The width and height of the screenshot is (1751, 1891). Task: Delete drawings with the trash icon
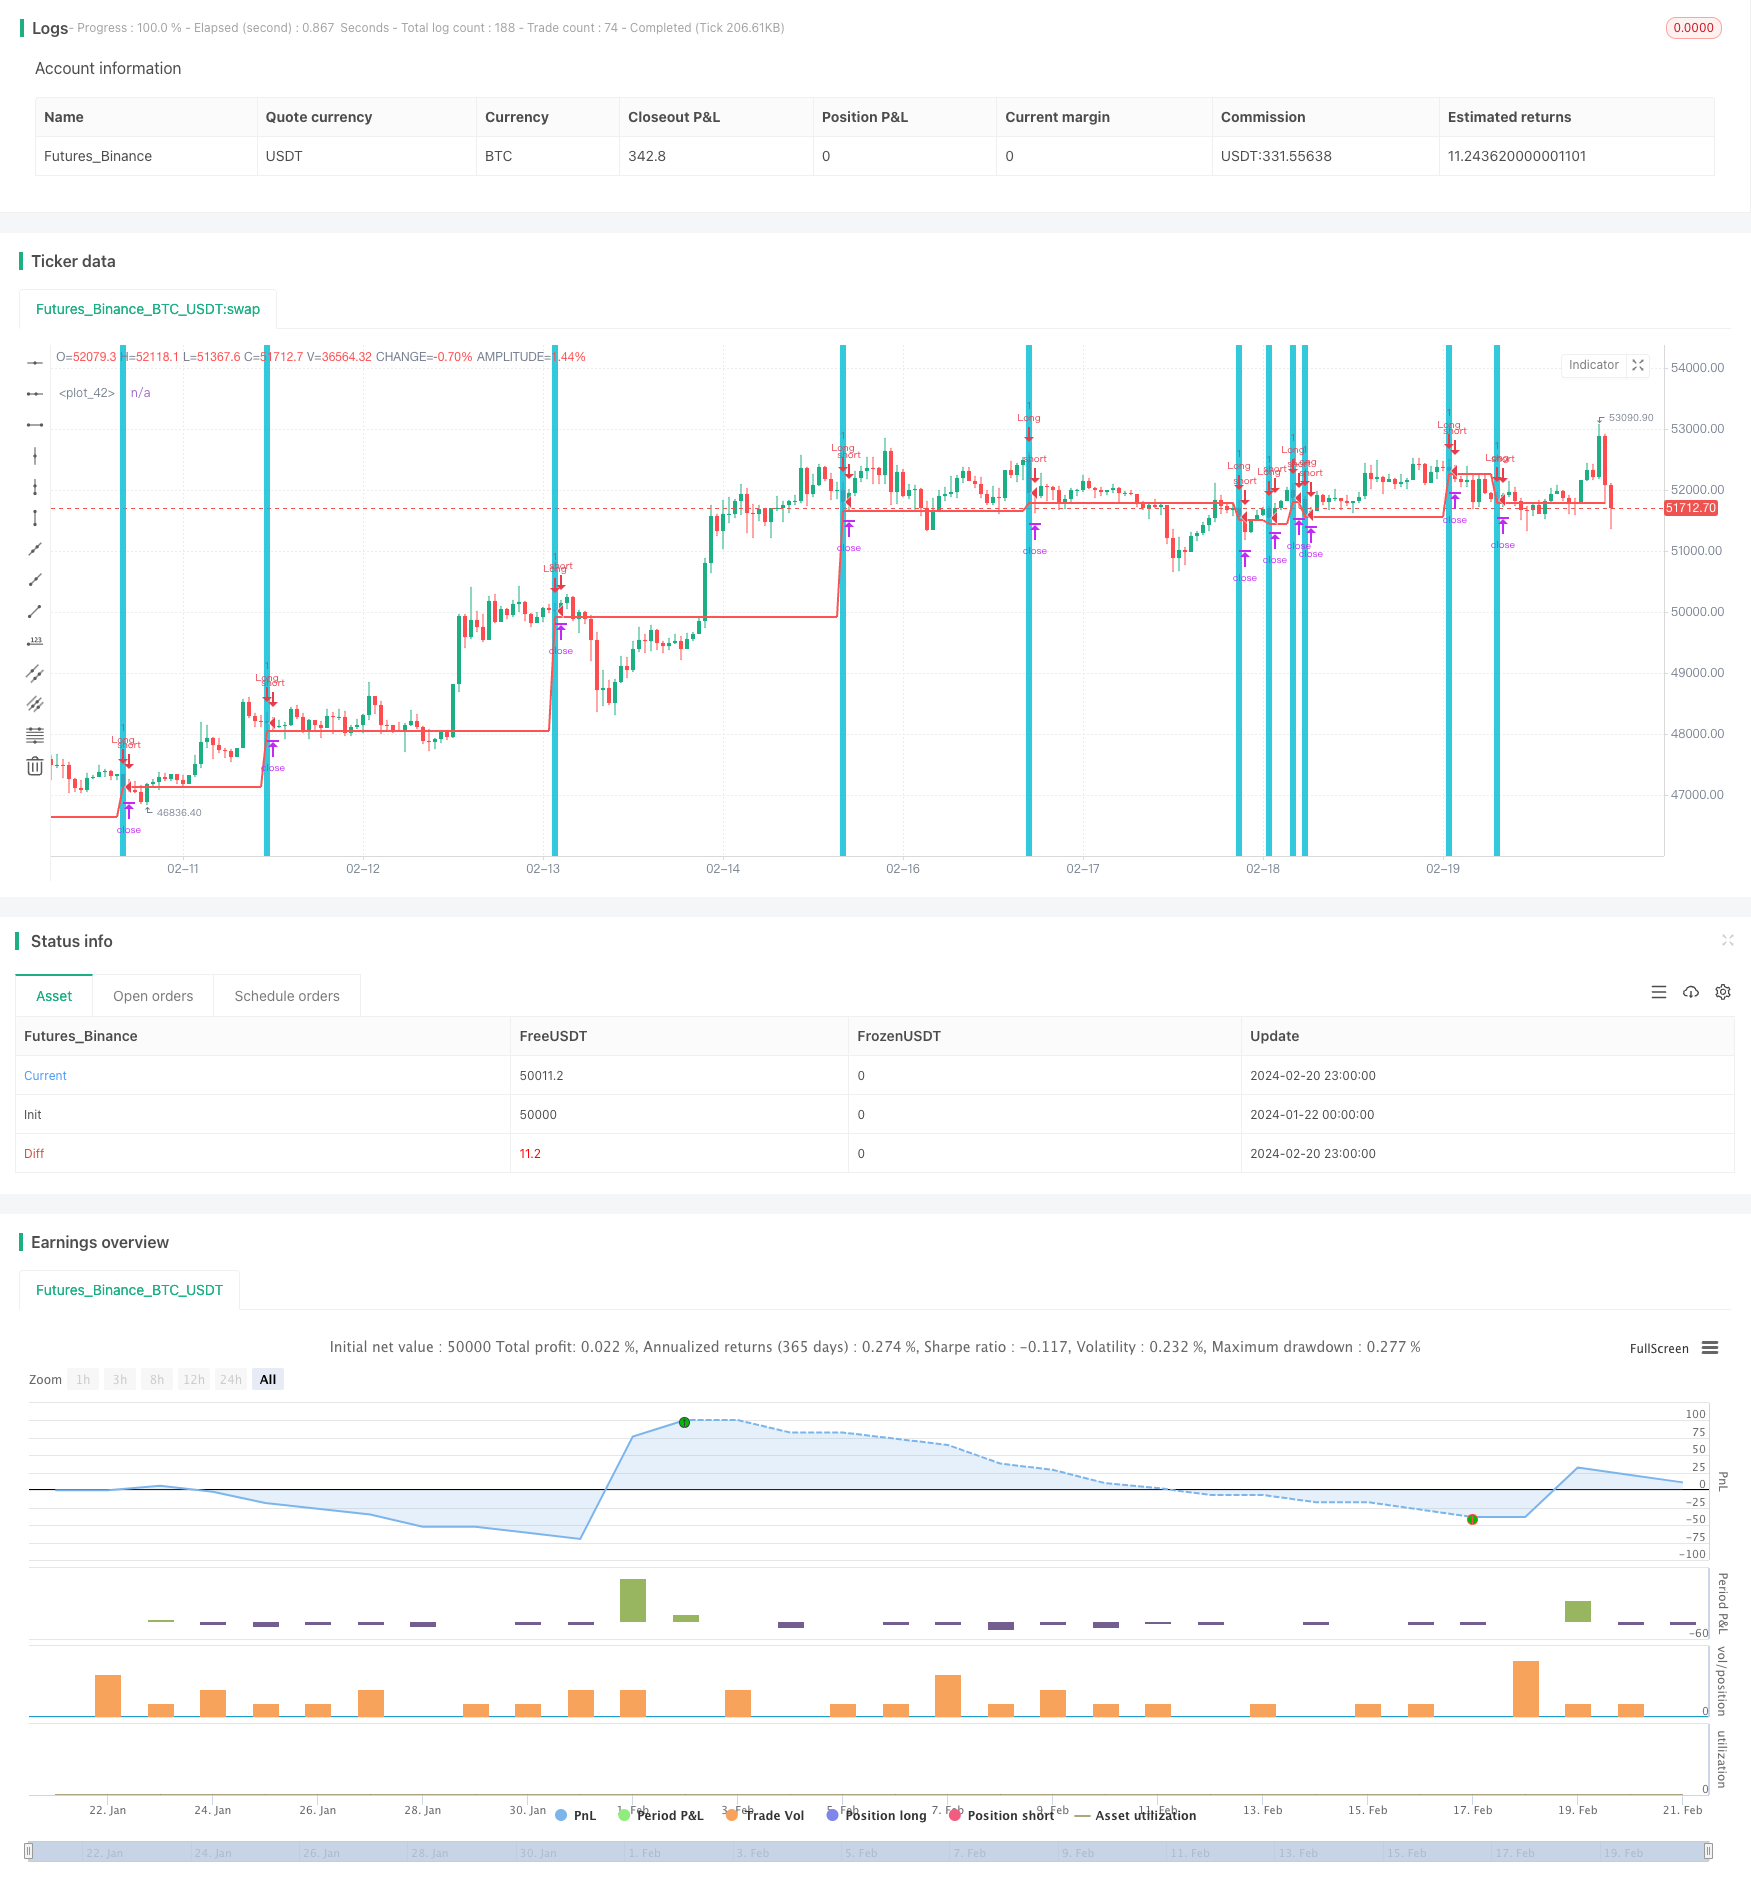point(35,766)
